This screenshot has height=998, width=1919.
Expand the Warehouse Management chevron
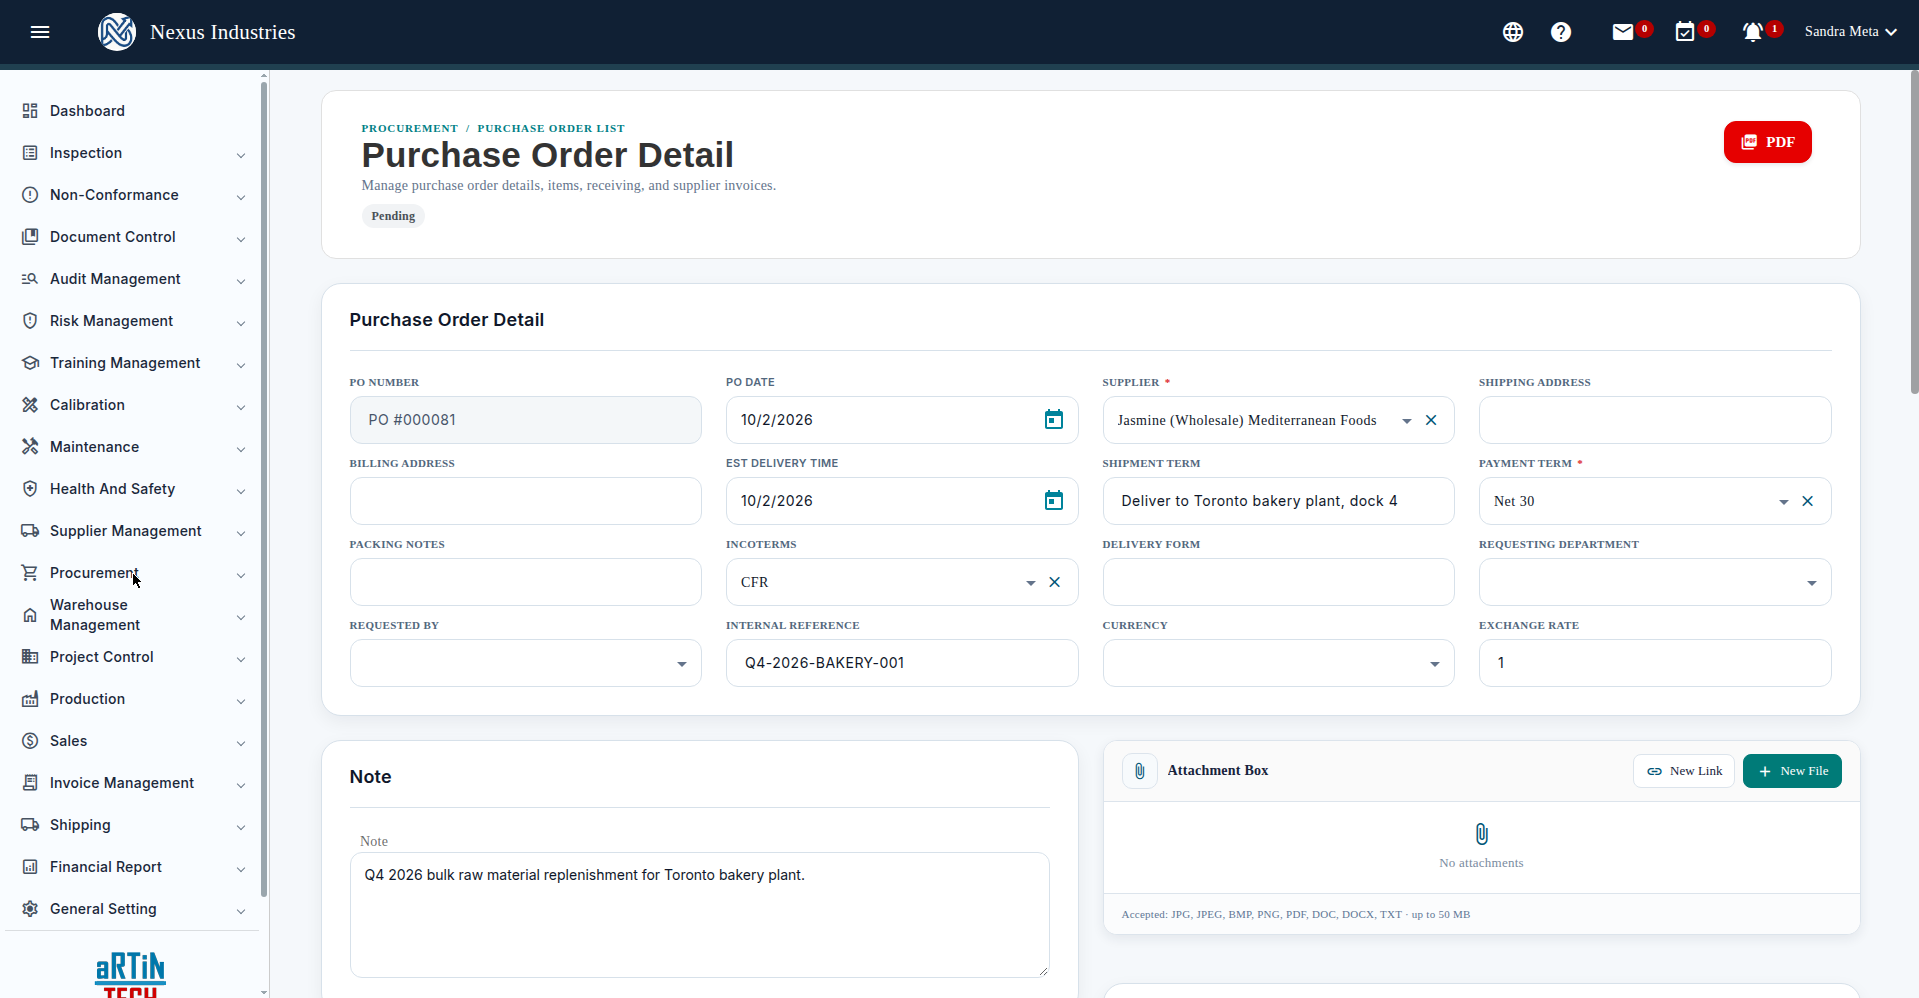[x=241, y=617]
